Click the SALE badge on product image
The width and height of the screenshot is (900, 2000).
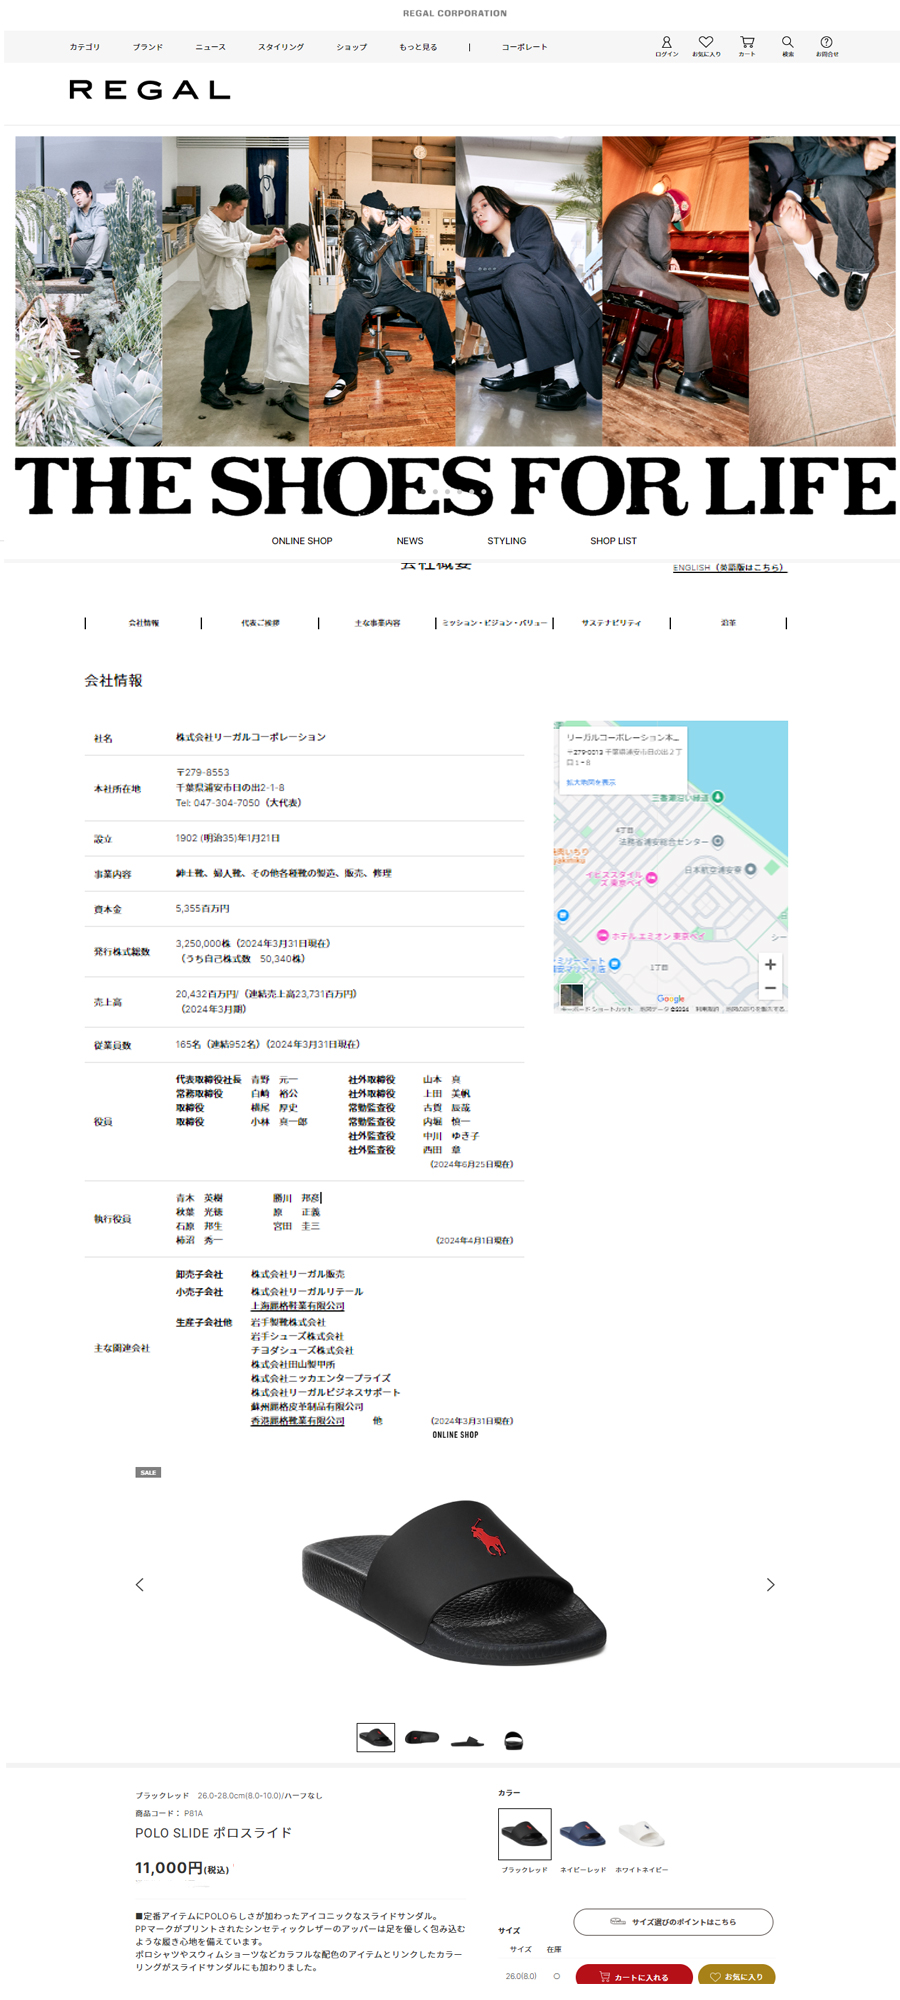pyautogui.click(x=148, y=1472)
